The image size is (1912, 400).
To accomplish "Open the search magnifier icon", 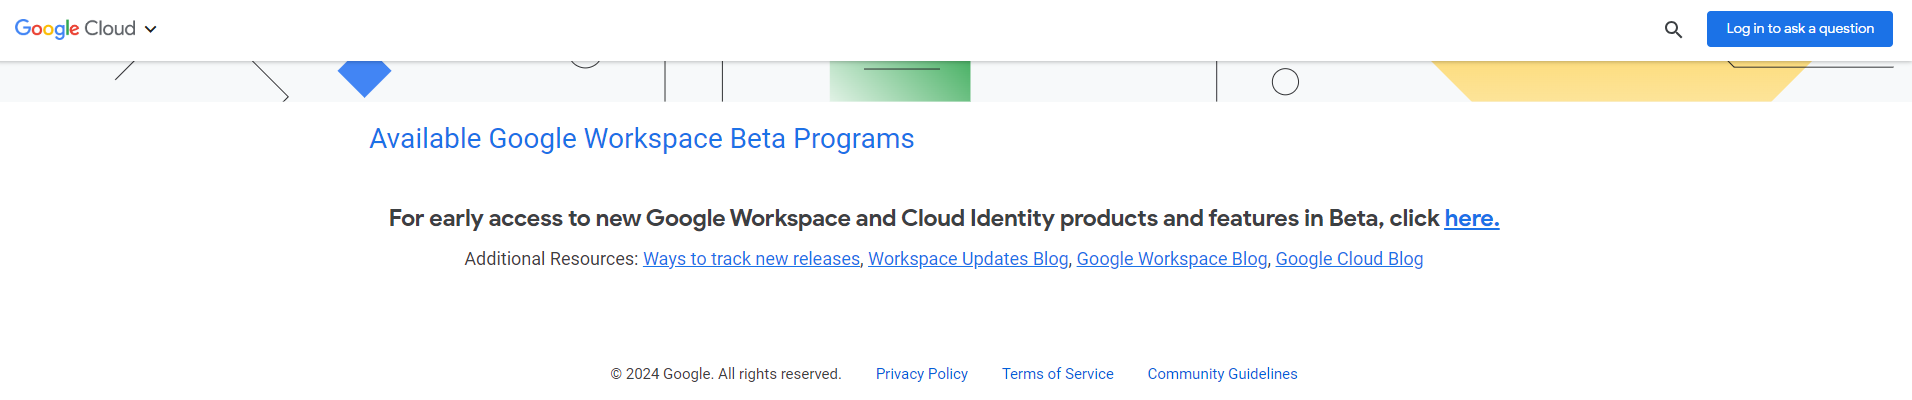I will tap(1673, 30).
